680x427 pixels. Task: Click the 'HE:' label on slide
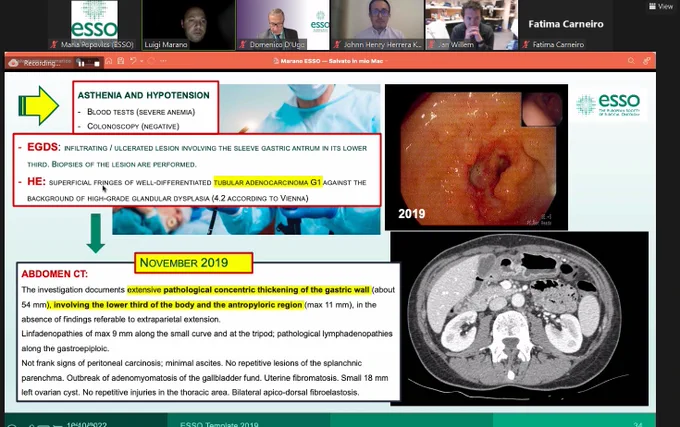tap(36, 181)
